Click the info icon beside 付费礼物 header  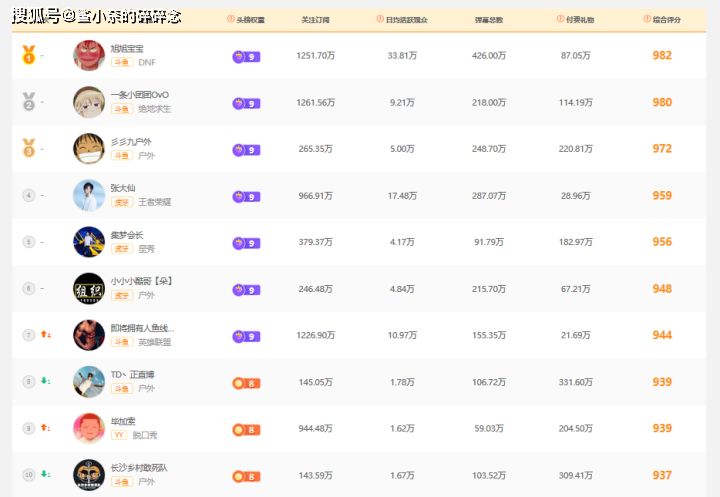pos(560,19)
